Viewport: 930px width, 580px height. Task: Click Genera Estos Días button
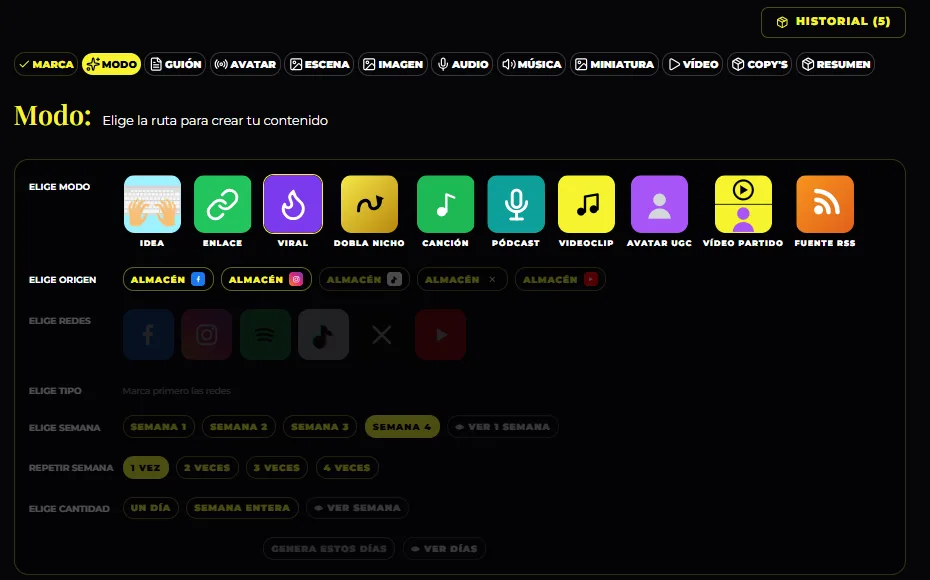point(329,549)
